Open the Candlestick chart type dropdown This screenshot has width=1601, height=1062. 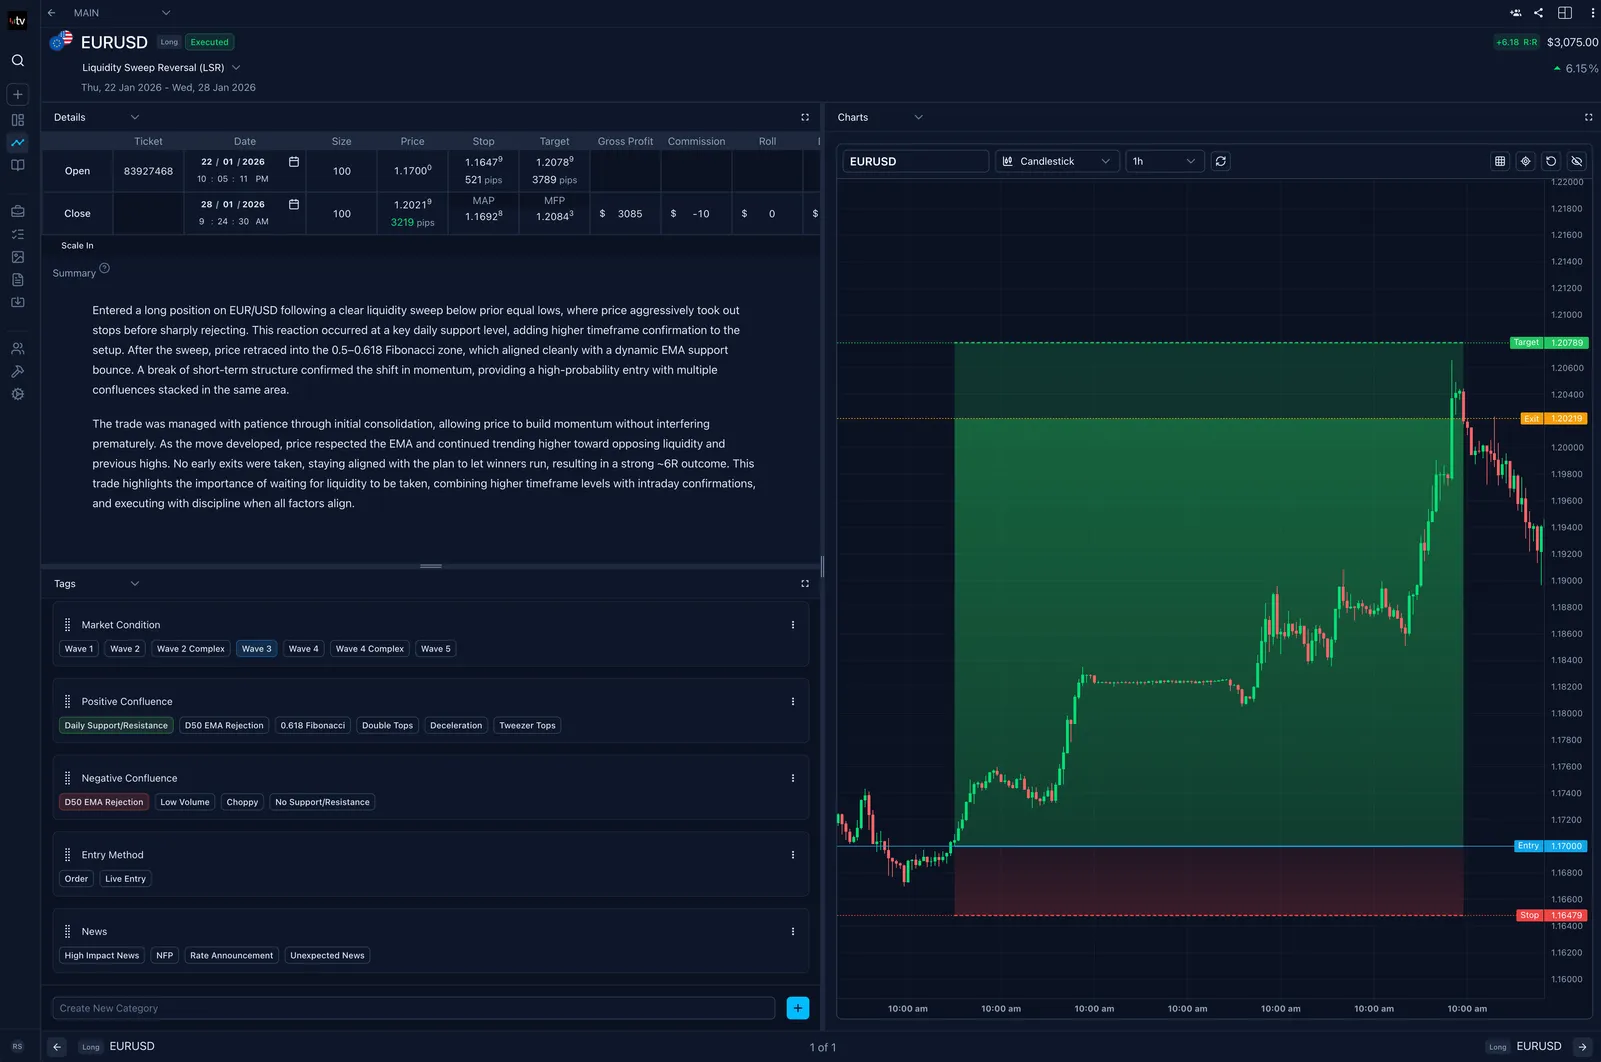[x=1057, y=161]
